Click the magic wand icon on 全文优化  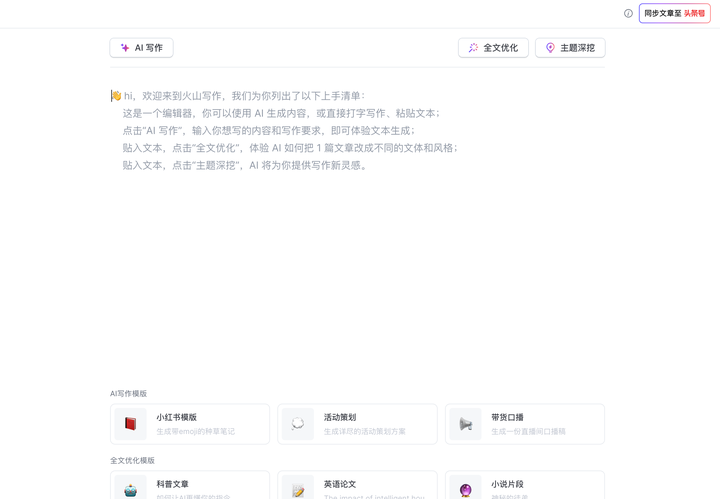pos(473,48)
